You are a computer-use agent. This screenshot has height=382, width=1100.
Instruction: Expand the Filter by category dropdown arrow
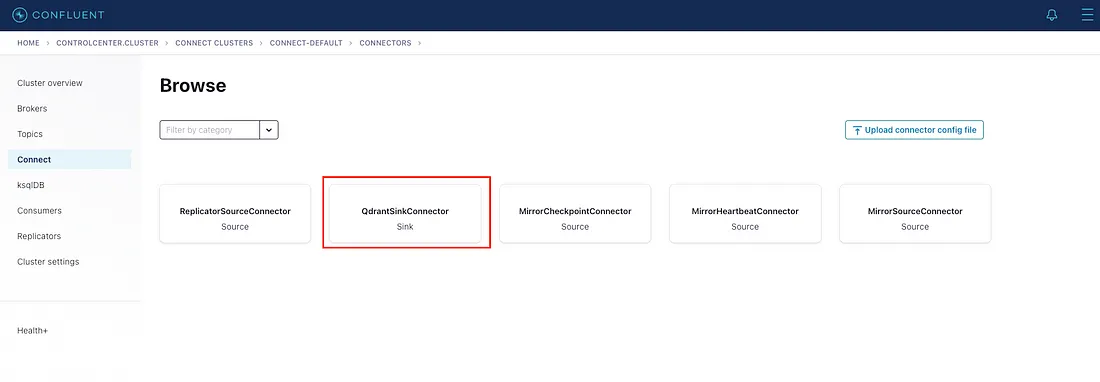269,130
